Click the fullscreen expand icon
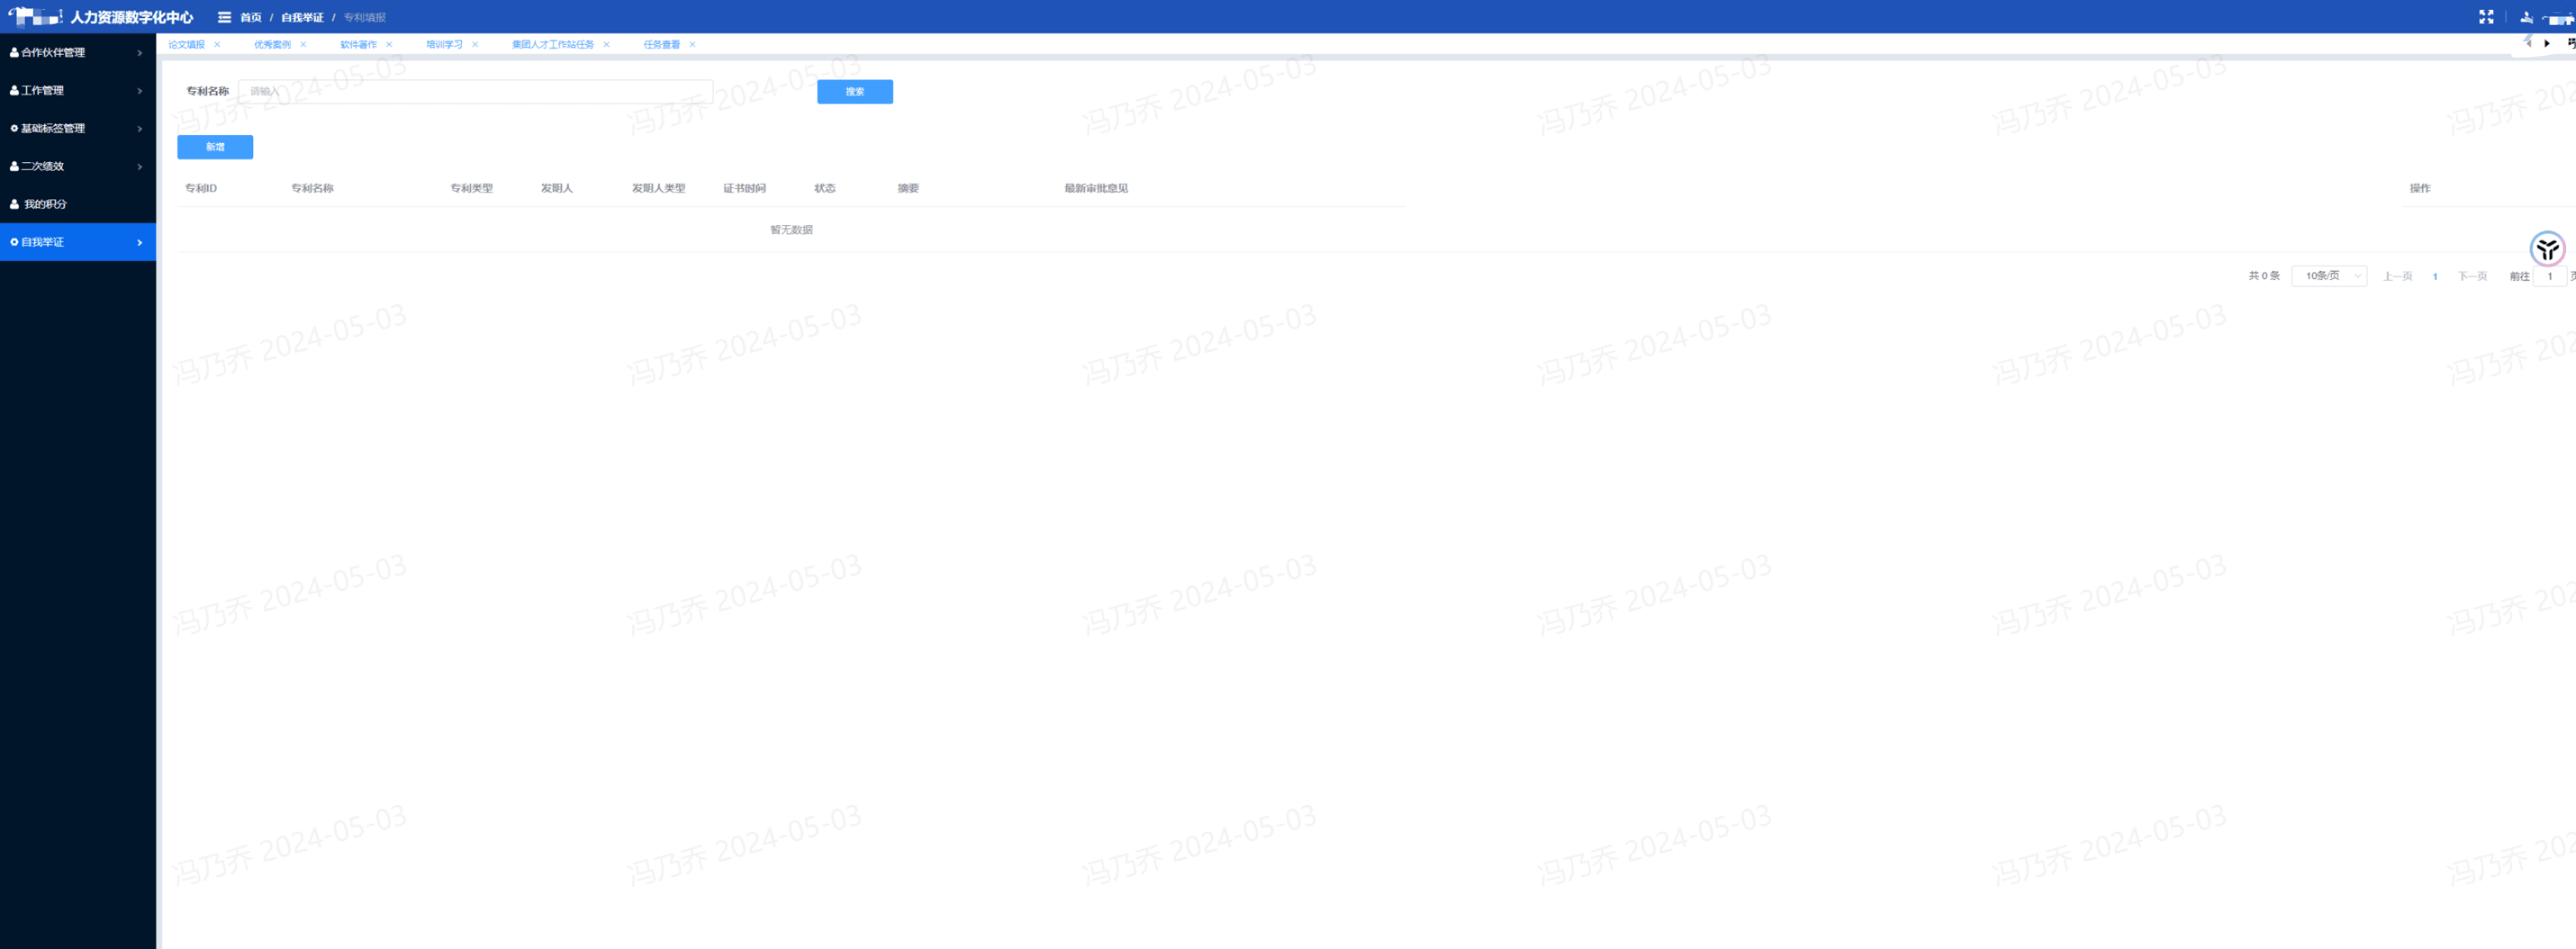Viewport: 2576px width, 949px height. 2486,17
